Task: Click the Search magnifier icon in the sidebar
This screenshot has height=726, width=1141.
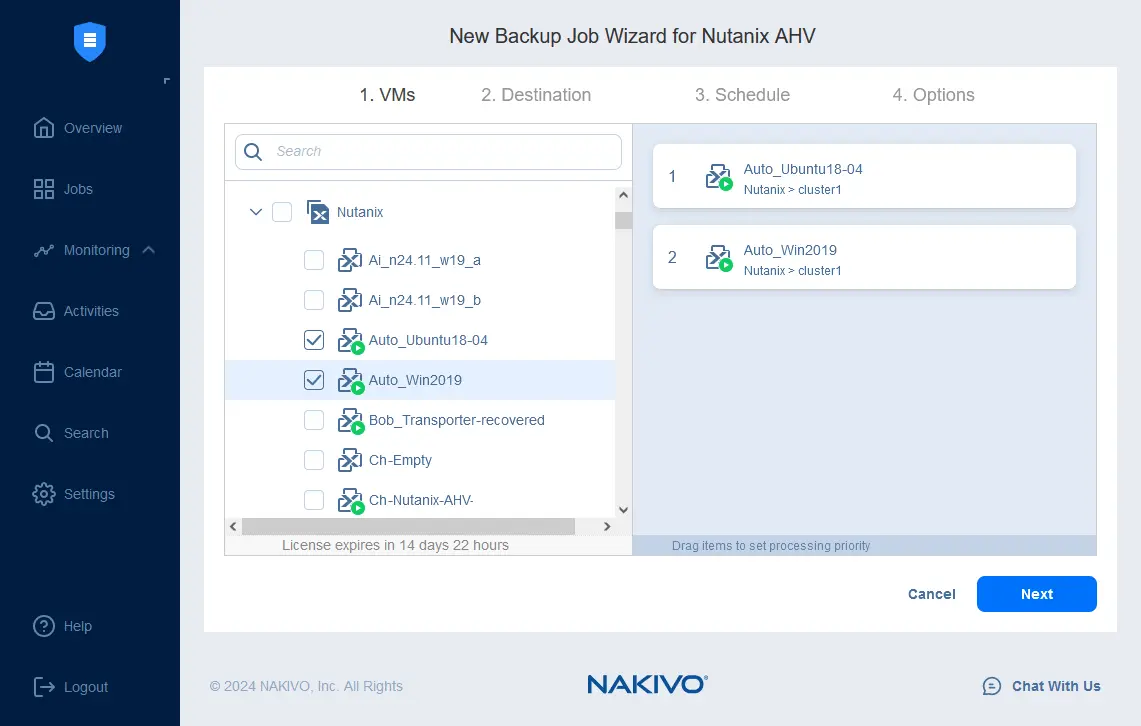Action: point(44,433)
